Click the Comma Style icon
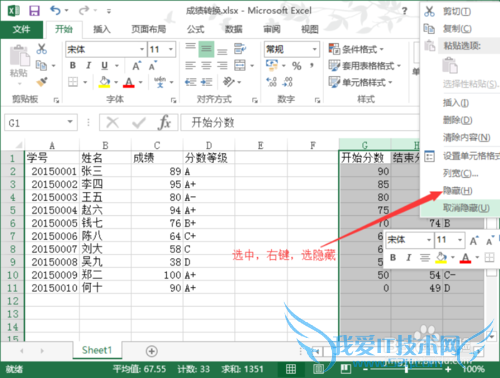The width and height of the screenshot is (500, 378). tap(312, 65)
